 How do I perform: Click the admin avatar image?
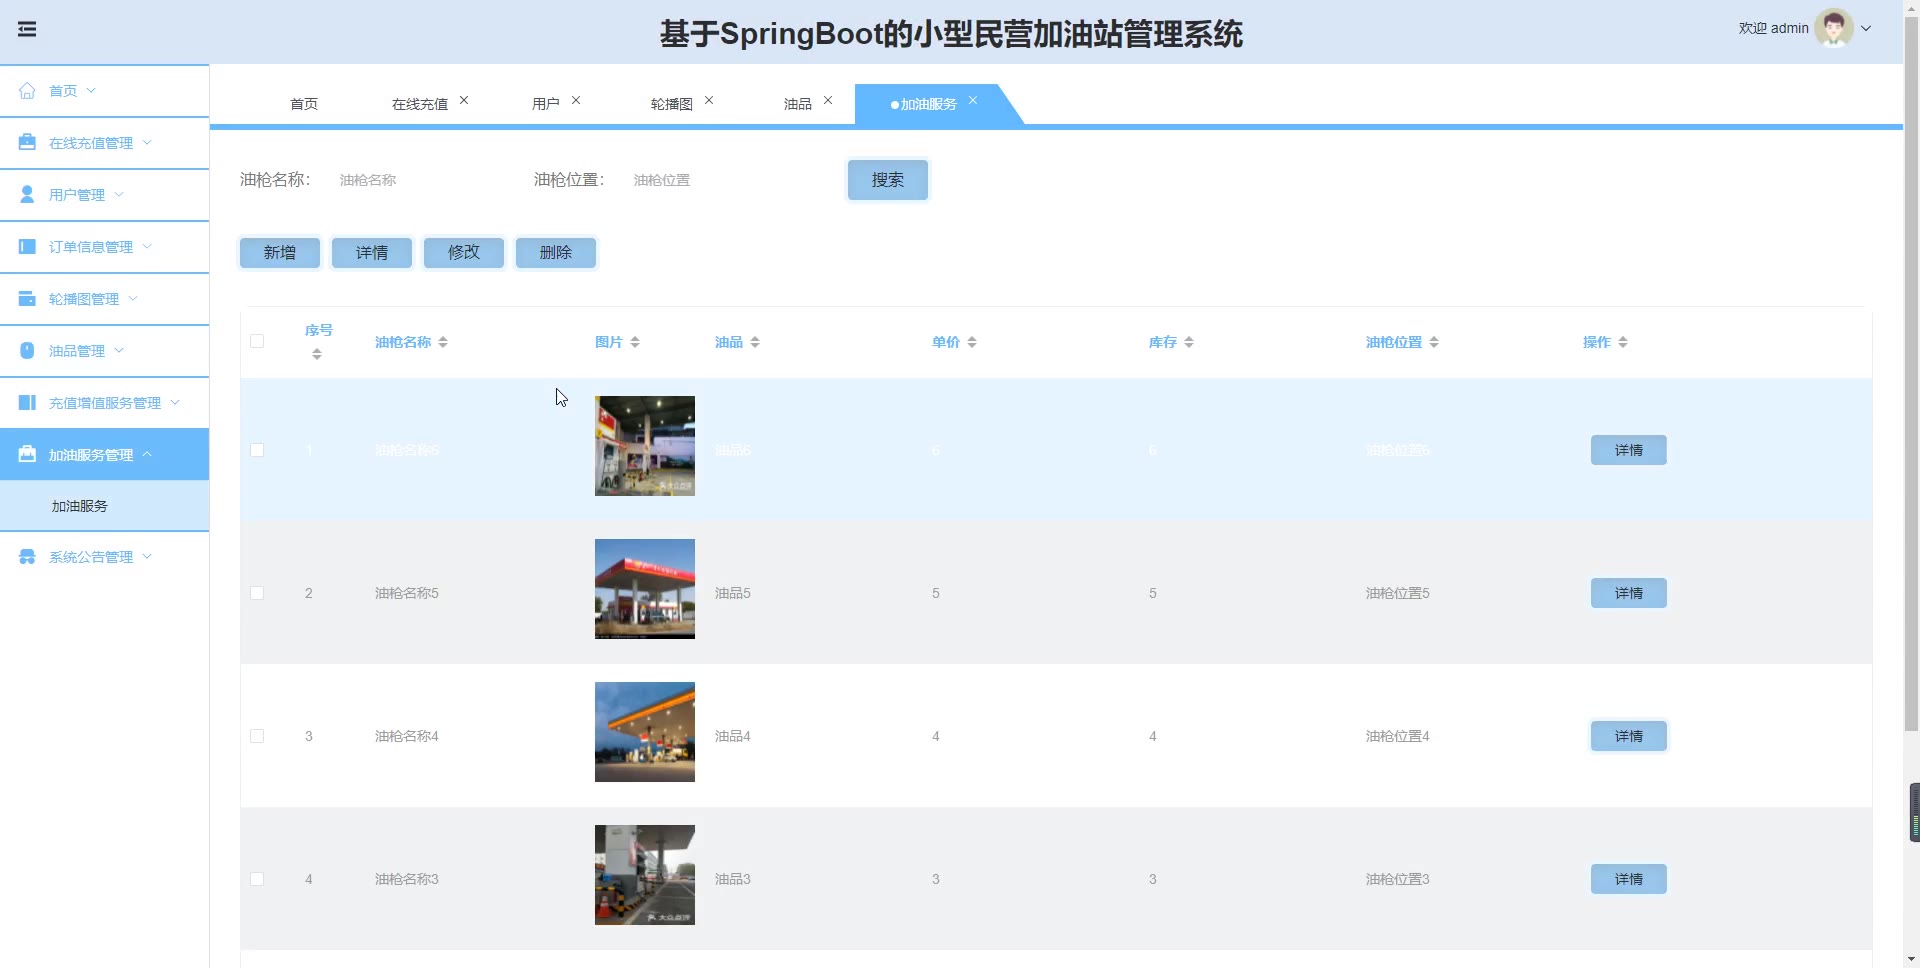(x=1834, y=28)
